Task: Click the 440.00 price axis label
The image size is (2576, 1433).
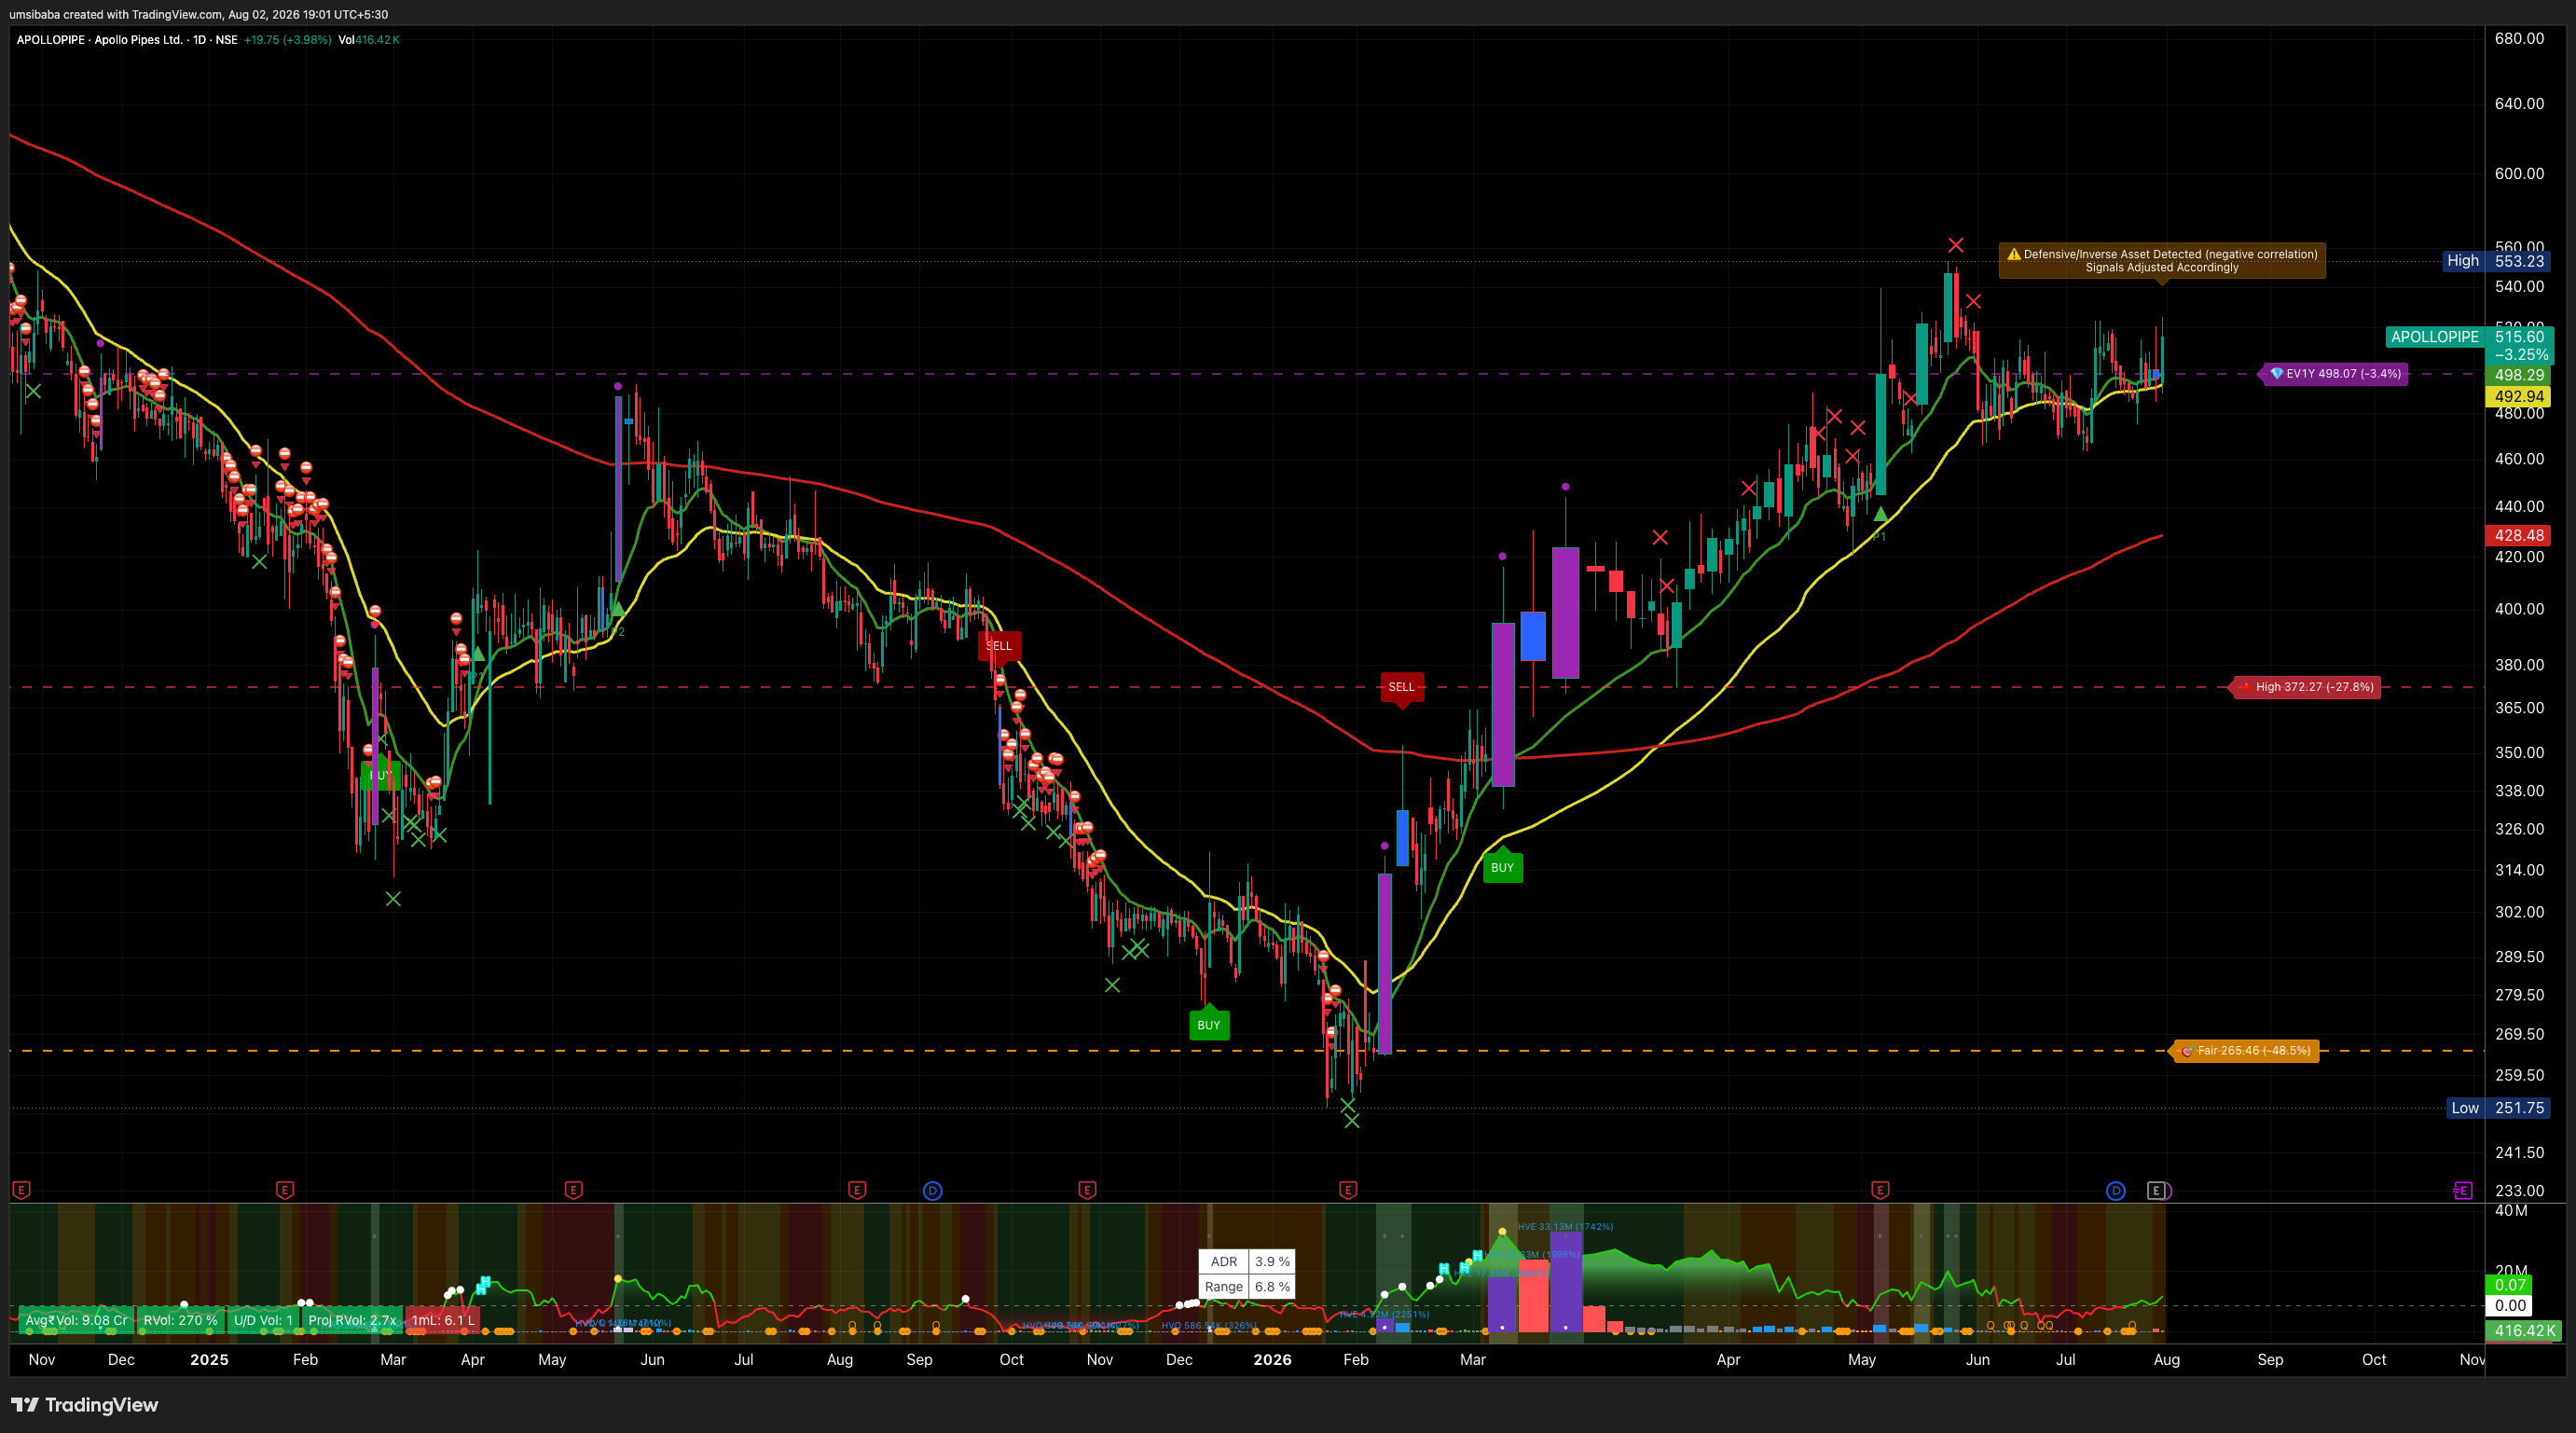Action: click(2519, 506)
